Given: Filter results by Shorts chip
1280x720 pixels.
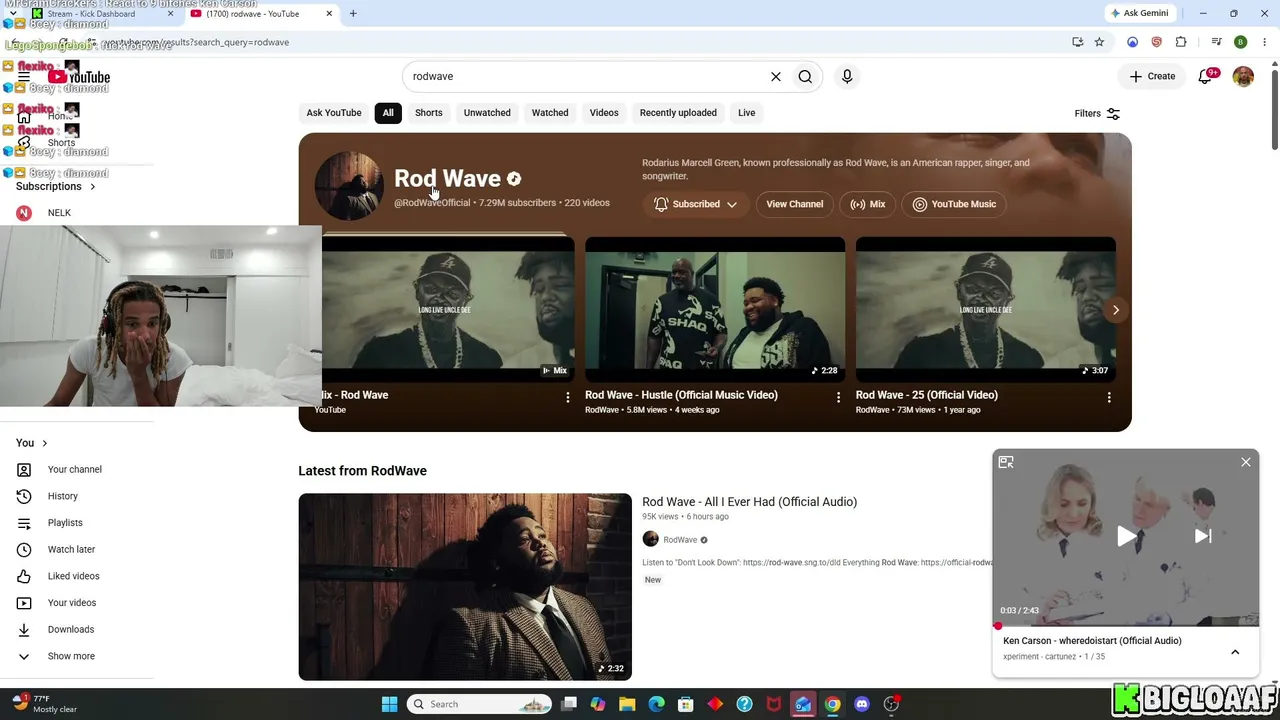Looking at the screenshot, I should pyautogui.click(x=428, y=113).
